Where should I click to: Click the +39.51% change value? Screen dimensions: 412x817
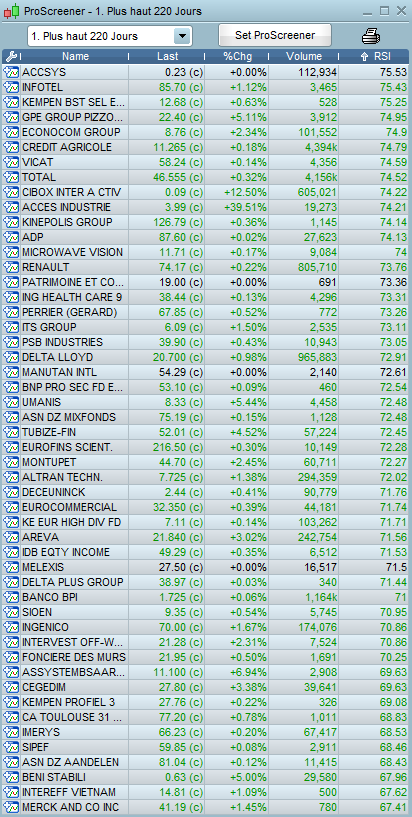point(245,207)
